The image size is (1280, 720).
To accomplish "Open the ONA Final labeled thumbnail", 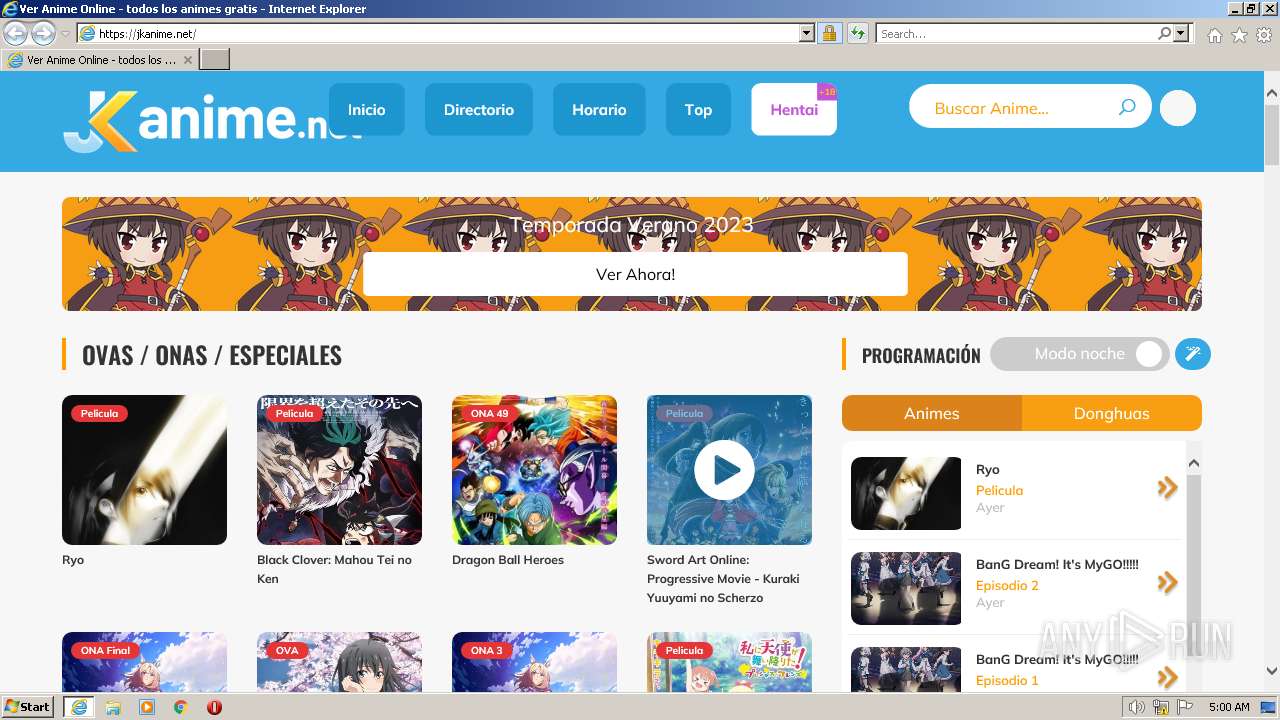I will click(144, 662).
